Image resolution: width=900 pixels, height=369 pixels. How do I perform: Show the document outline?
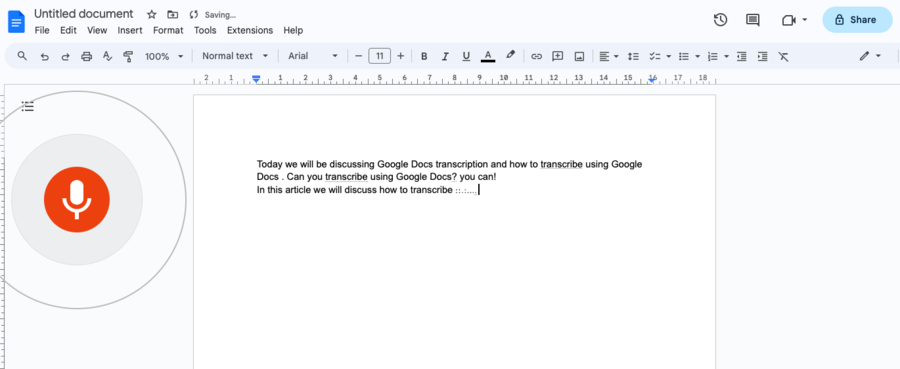coord(28,106)
